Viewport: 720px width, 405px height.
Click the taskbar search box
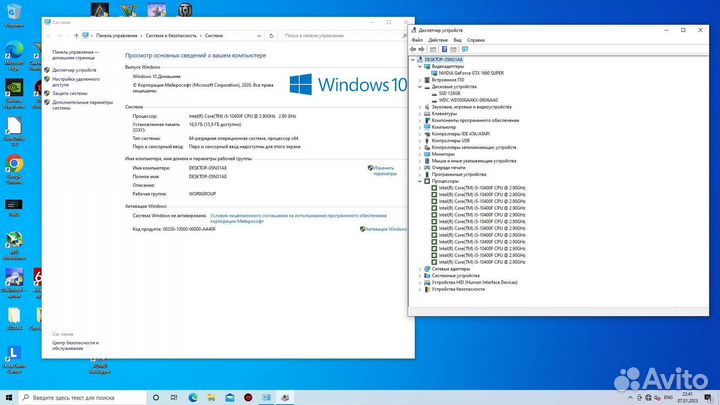82,397
